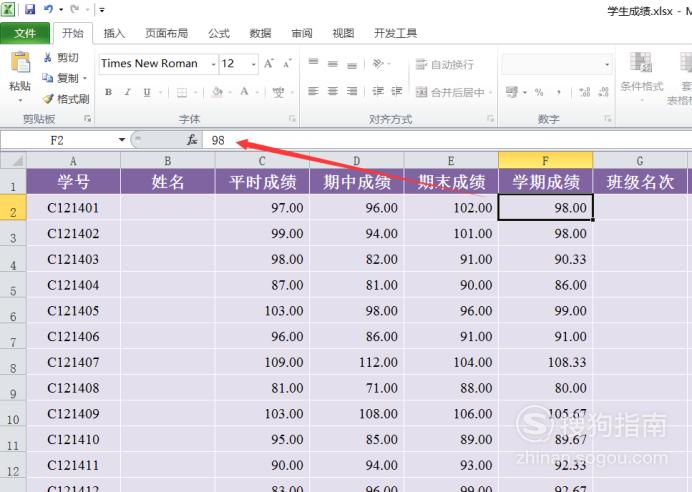Click the 合并后居中 merge and center button
The width and height of the screenshot is (692, 492).
[x=451, y=92]
